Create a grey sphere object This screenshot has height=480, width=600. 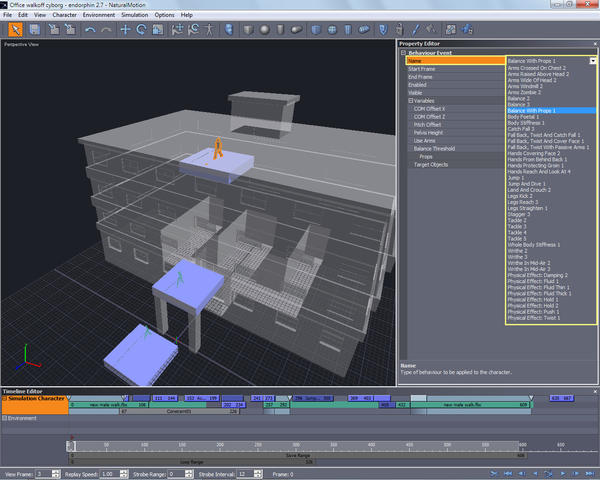click(x=264, y=30)
